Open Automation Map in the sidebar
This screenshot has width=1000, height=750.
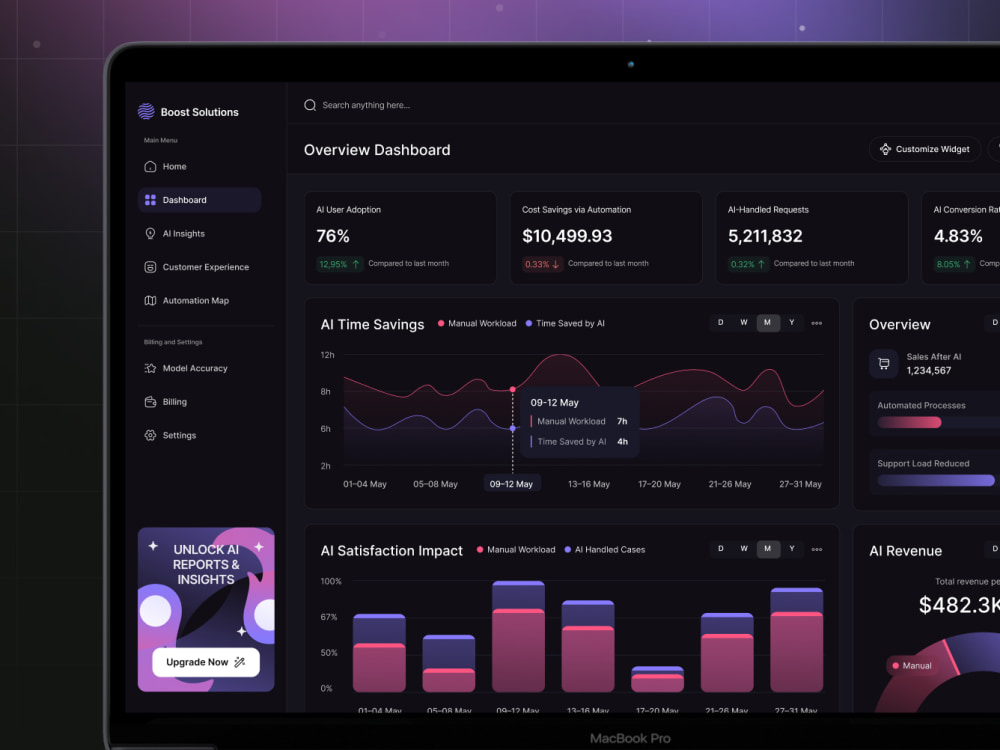200,300
